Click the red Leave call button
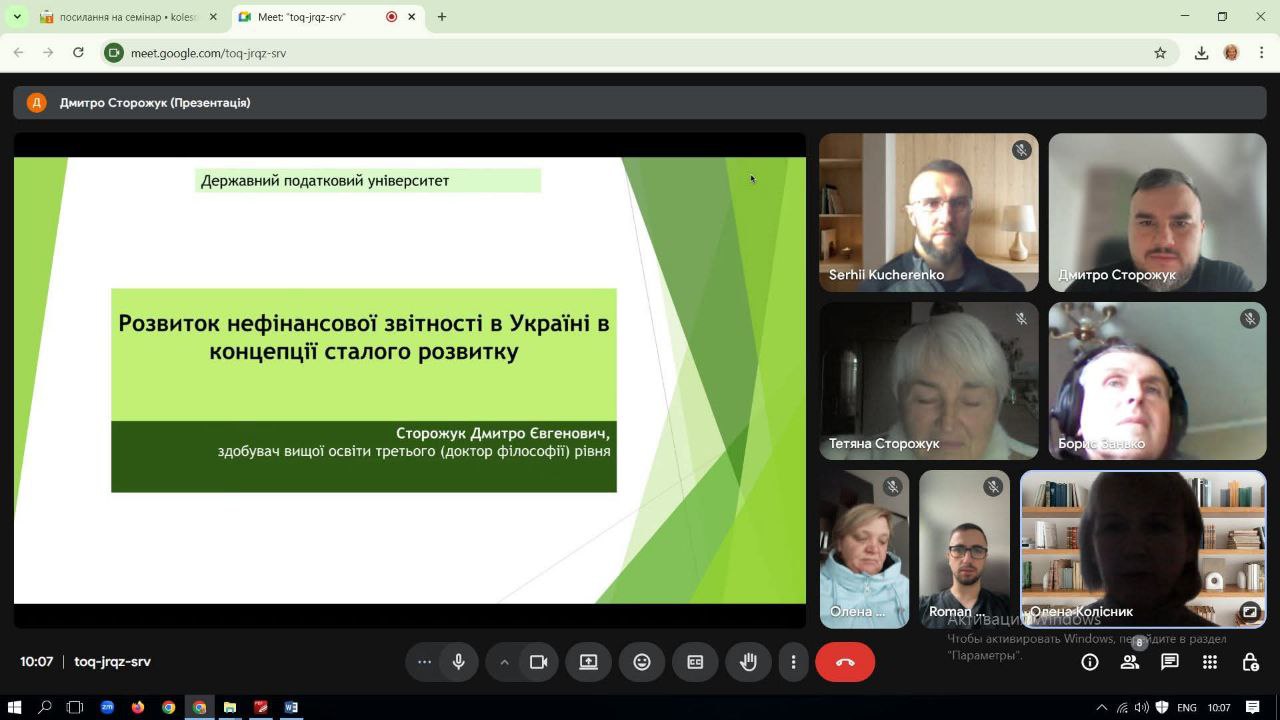The image size is (1280, 720). [845, 662]
